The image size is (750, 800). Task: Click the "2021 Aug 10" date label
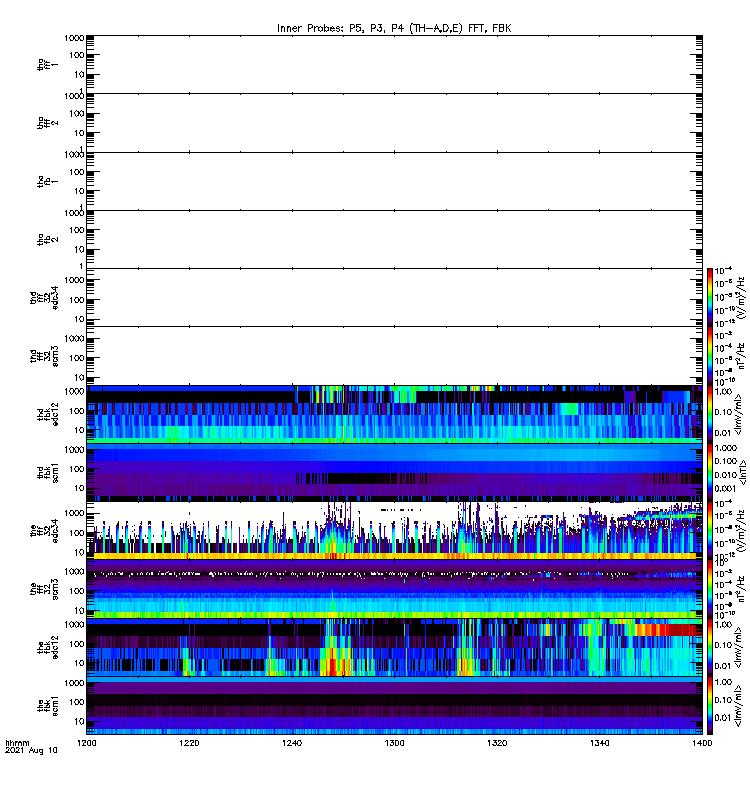coord(31,750)
